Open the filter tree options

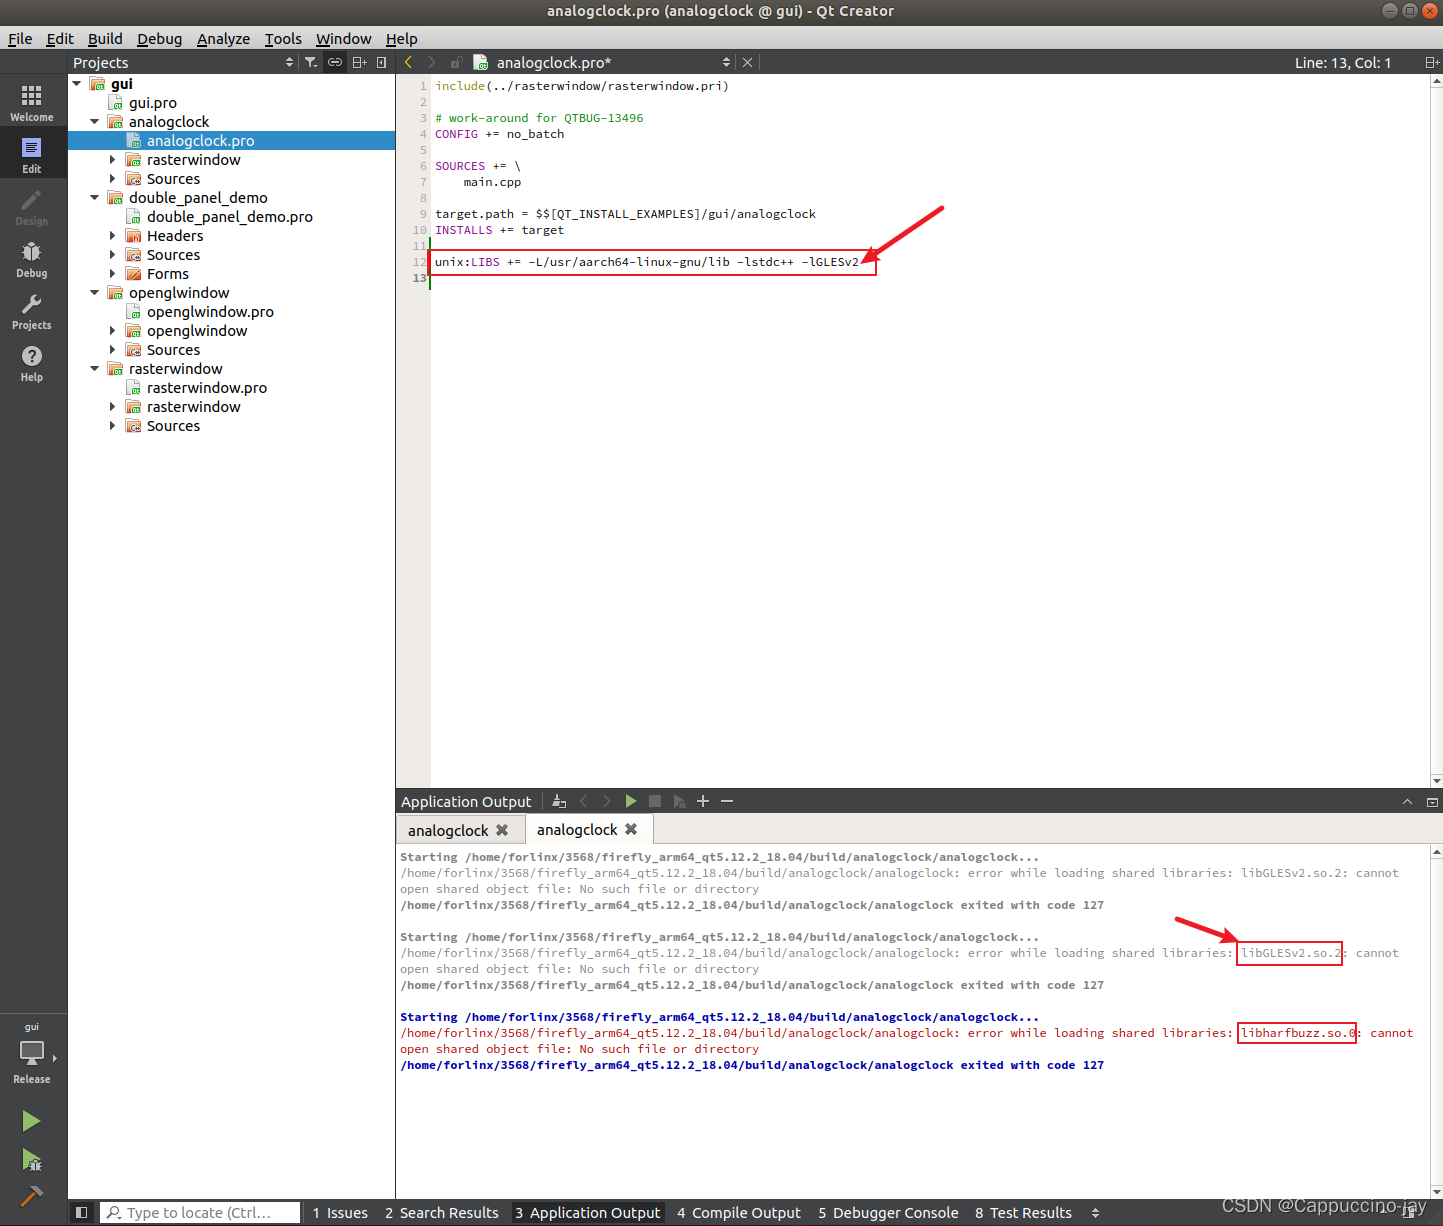(311, 62)
